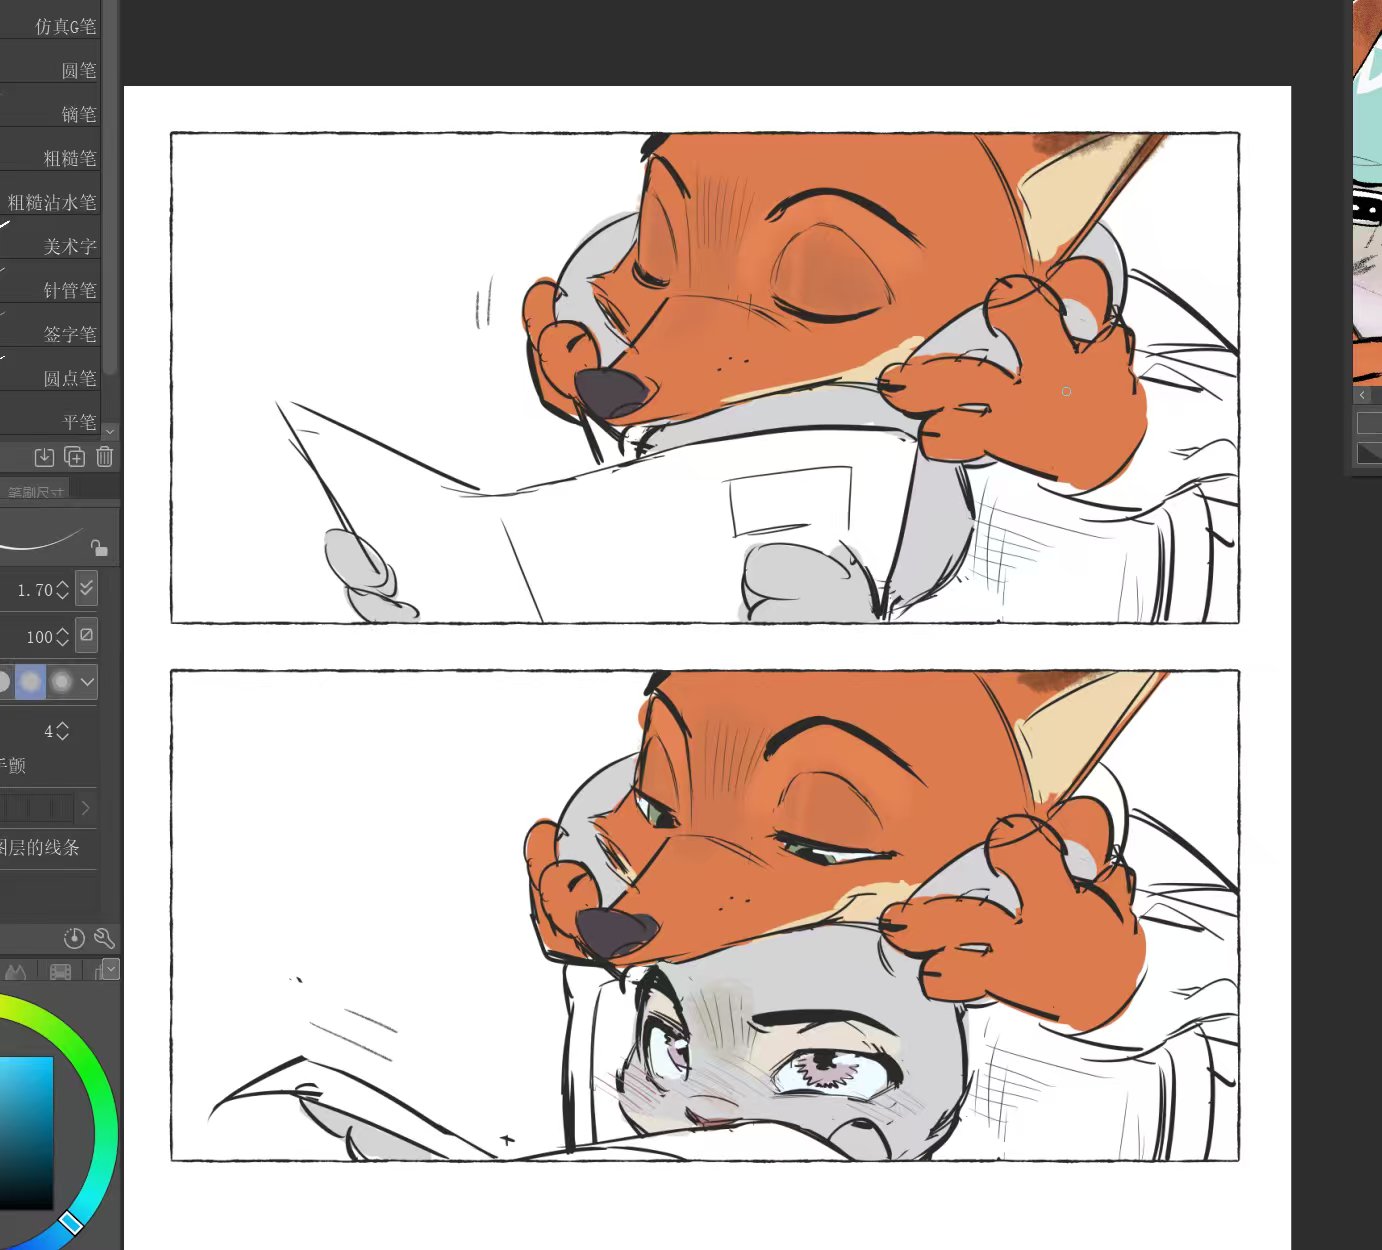
Task: Click the brush list vertical scrollbar
Action: 110,190
